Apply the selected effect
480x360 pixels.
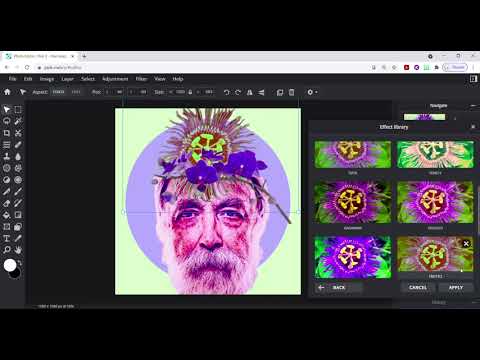[x=456, y=287]
